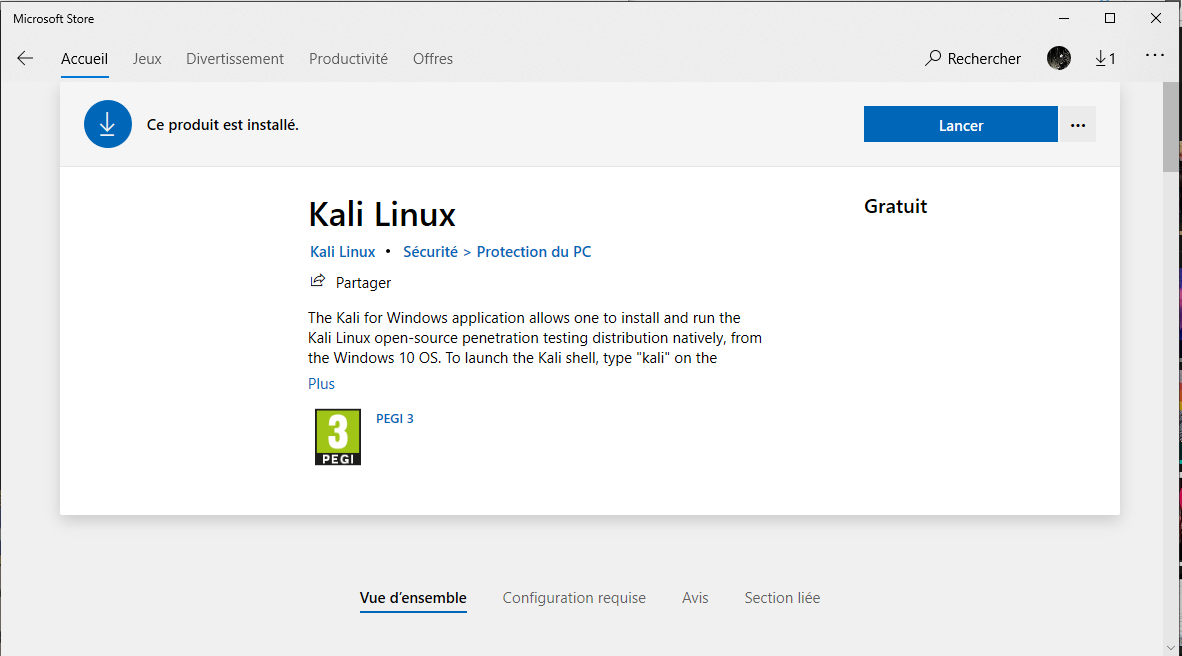This screenshot has width=1182, height=656.
Task: Click the Kali Linux app title
Action: click(x=382, y=214)
